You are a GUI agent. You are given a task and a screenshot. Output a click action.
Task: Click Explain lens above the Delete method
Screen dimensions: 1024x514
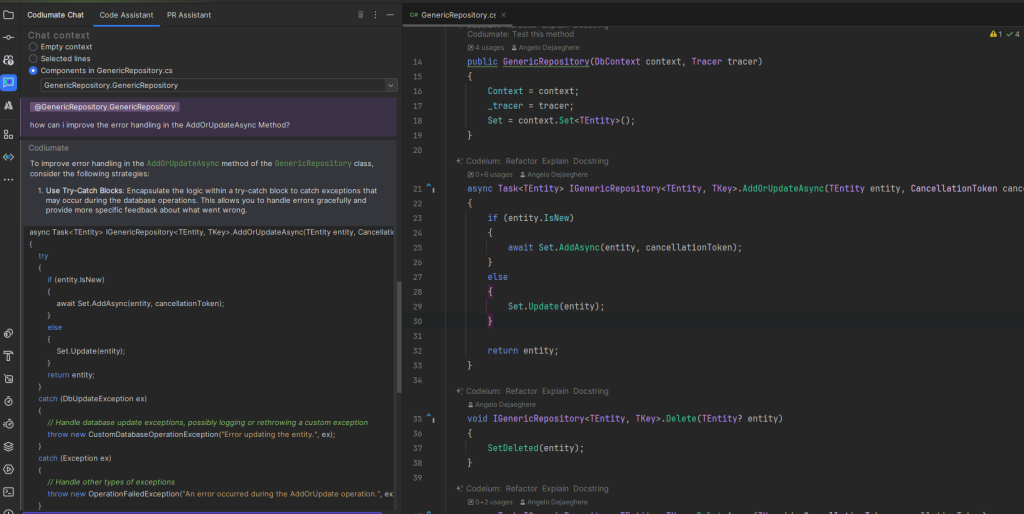coord(555,391)
